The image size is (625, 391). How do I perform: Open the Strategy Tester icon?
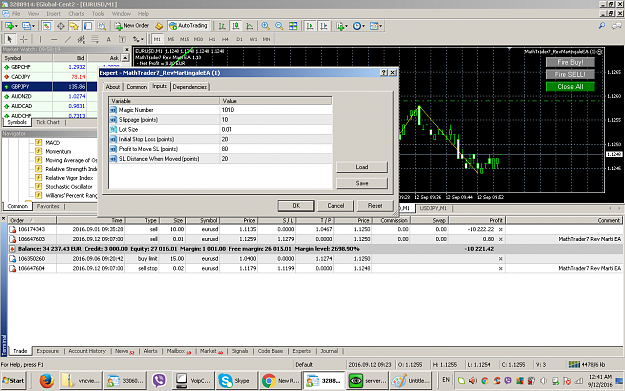coord(102,26)
